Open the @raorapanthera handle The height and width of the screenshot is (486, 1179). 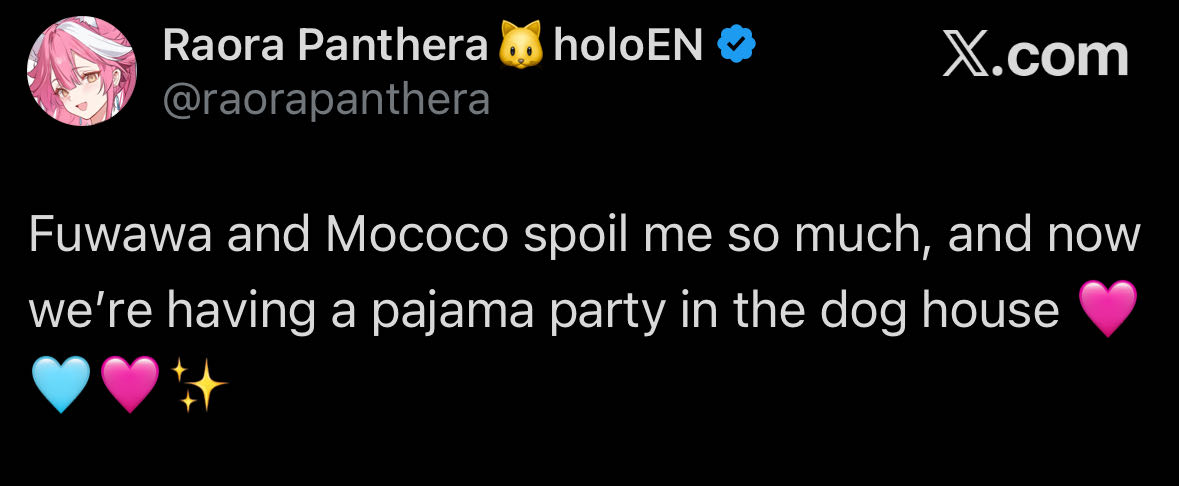pos(326,100)
